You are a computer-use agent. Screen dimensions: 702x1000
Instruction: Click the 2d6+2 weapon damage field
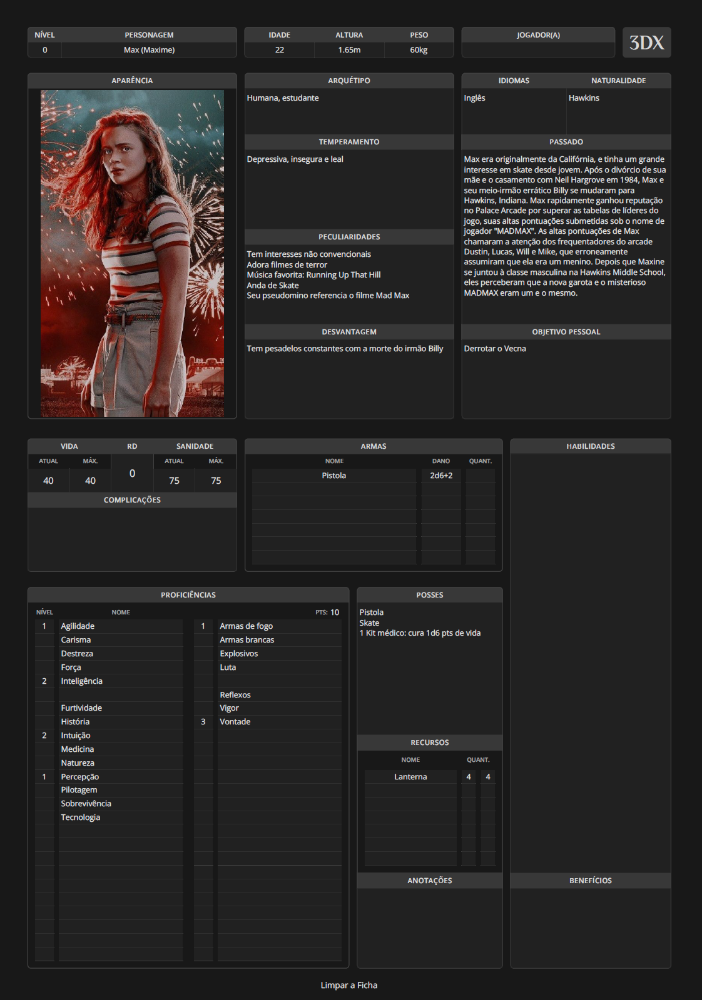click(441, 476)
